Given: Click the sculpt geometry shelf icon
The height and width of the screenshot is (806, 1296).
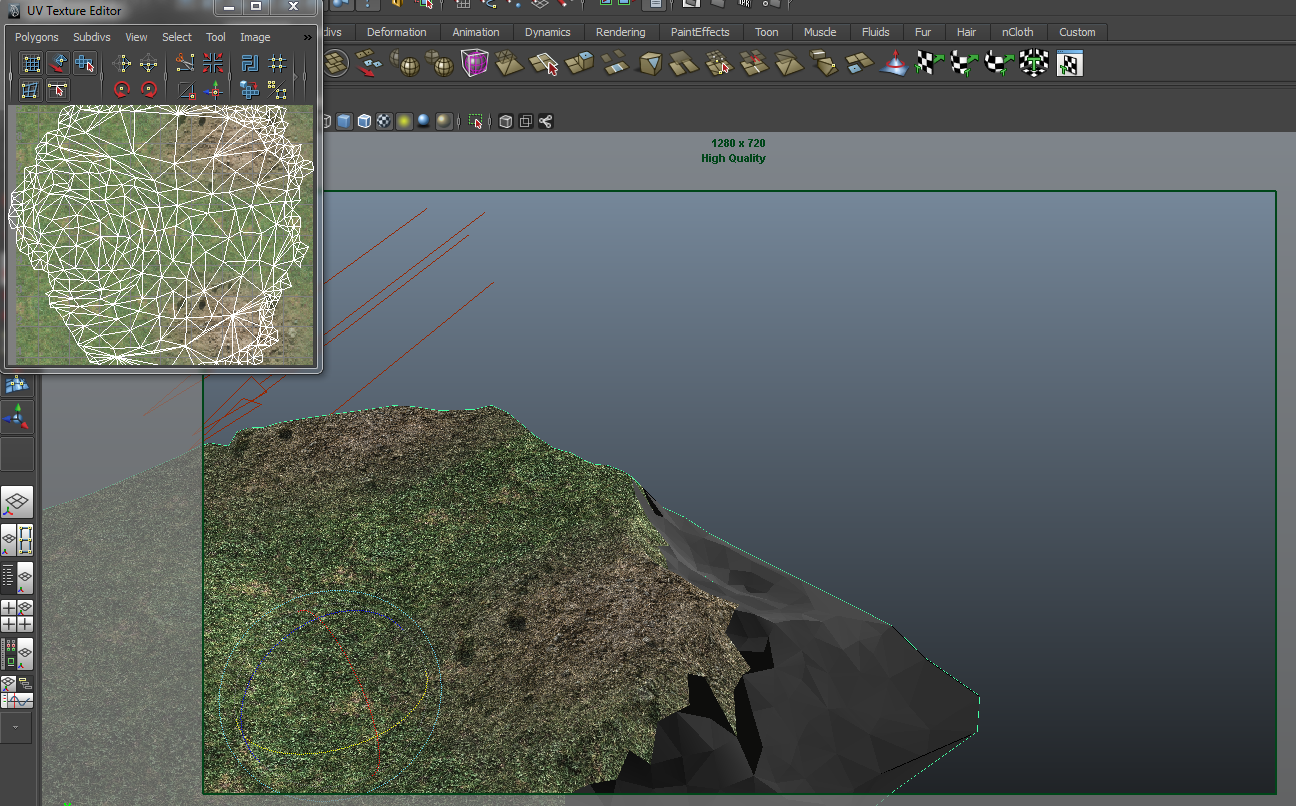Looking at the screenshot, I should click(893, 65).
